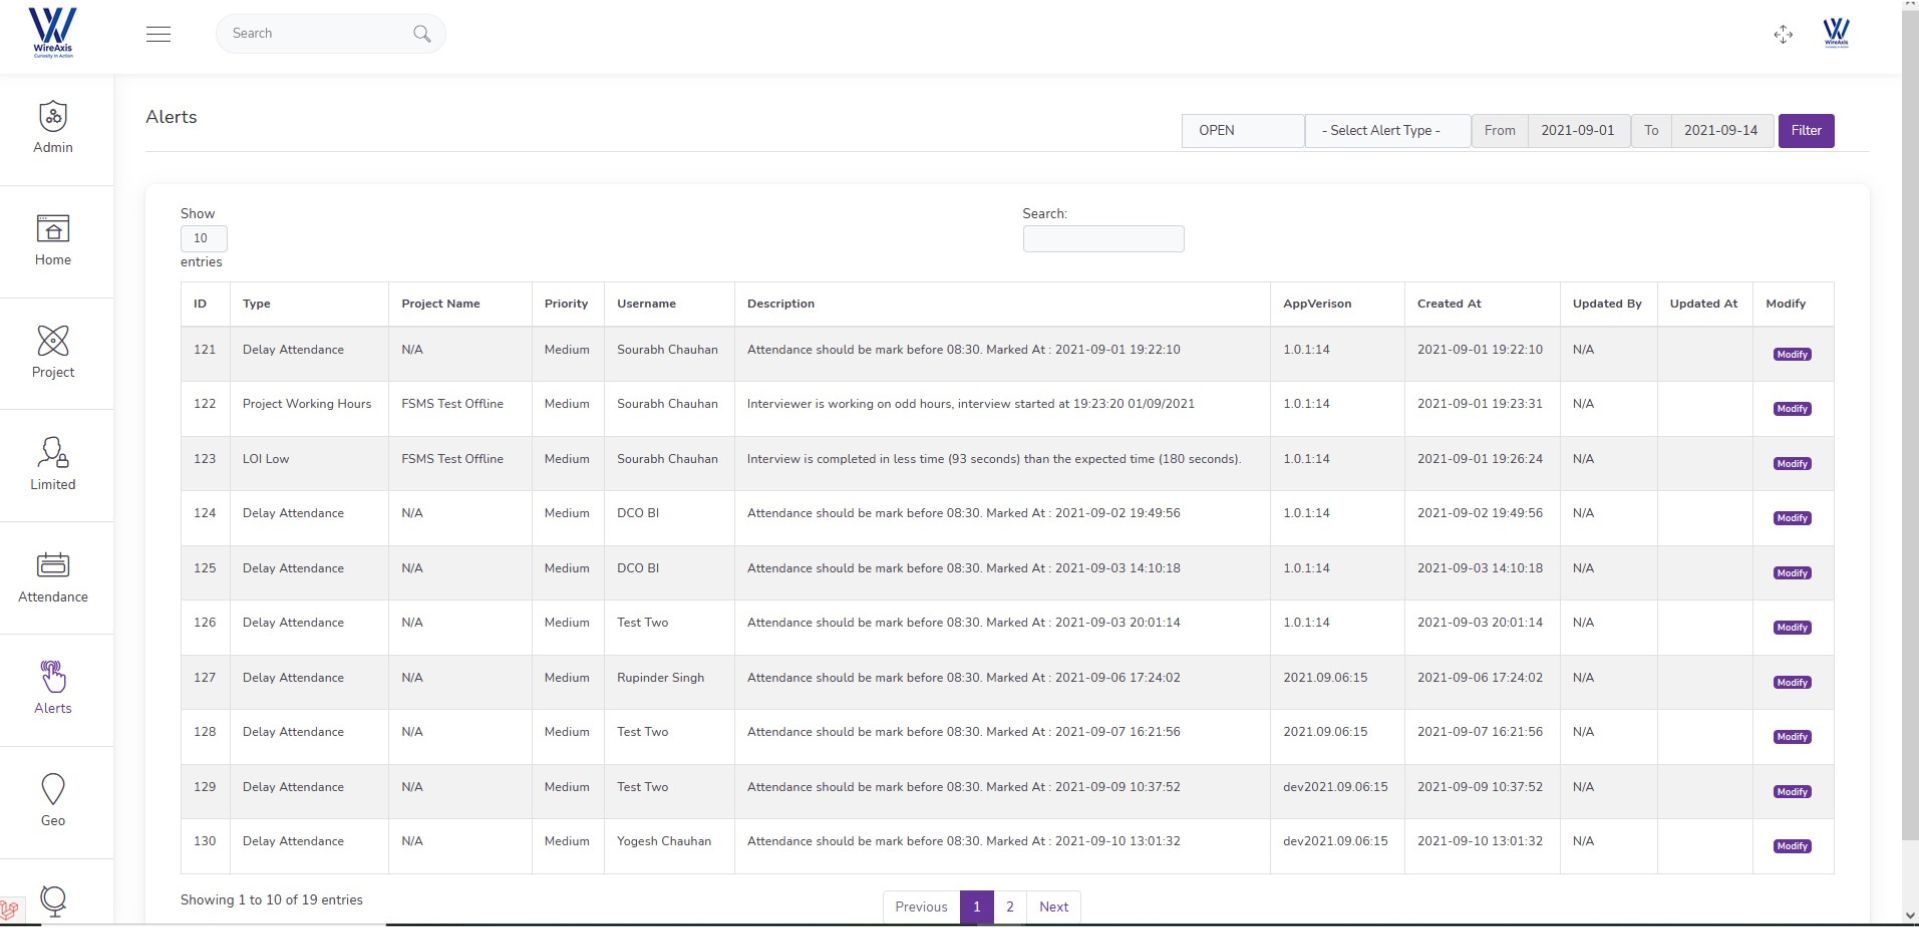The height and width of the screenshot is (928, 1919).
Task: Open the Admin section in sidebar
Action: [x=53, y=128]
